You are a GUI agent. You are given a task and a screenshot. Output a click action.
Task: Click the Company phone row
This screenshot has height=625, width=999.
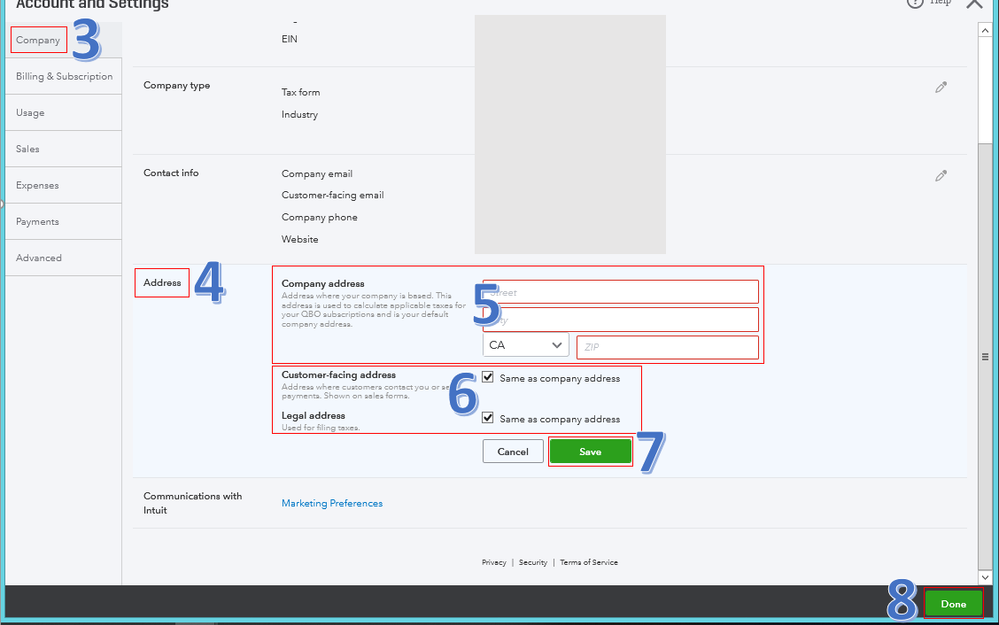pyautogui.click(x=319, y=217)
